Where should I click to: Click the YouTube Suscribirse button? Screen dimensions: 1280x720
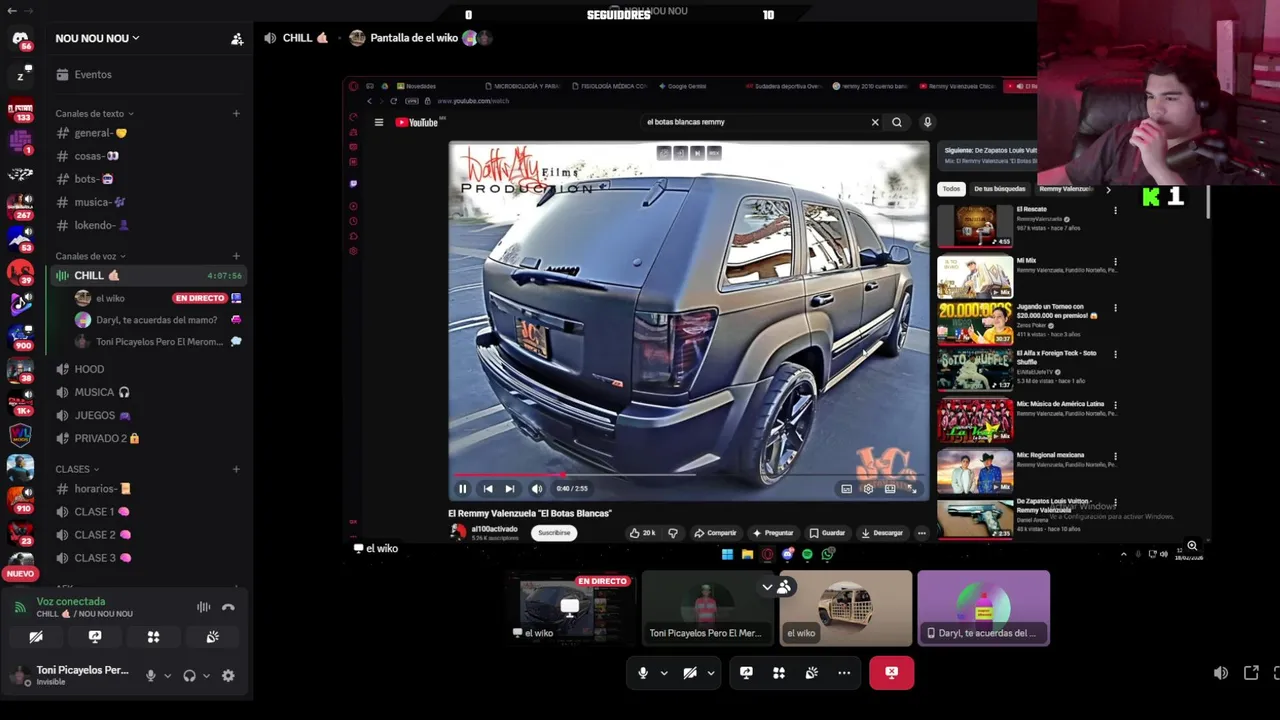coord(554,533)
